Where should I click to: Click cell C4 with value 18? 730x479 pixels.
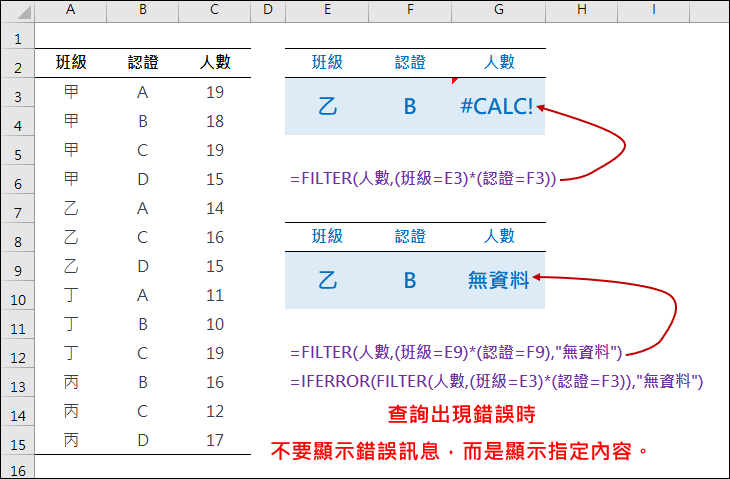pyautogui.click(x=215, y=121)
